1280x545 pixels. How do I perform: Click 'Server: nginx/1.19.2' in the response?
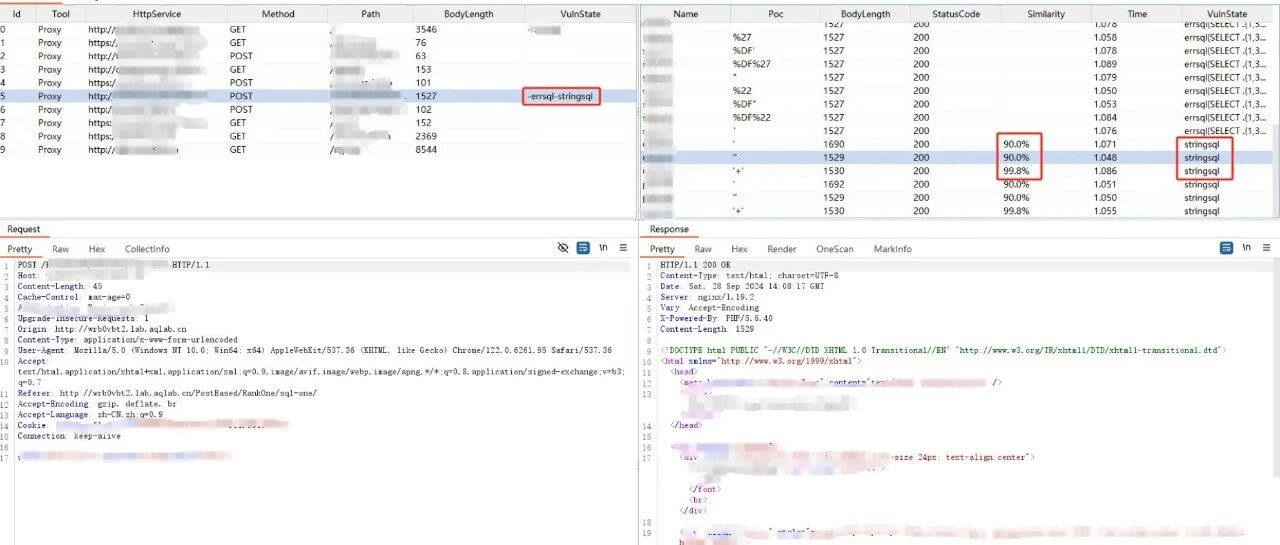pyautogui.click(x=707, y=297)
